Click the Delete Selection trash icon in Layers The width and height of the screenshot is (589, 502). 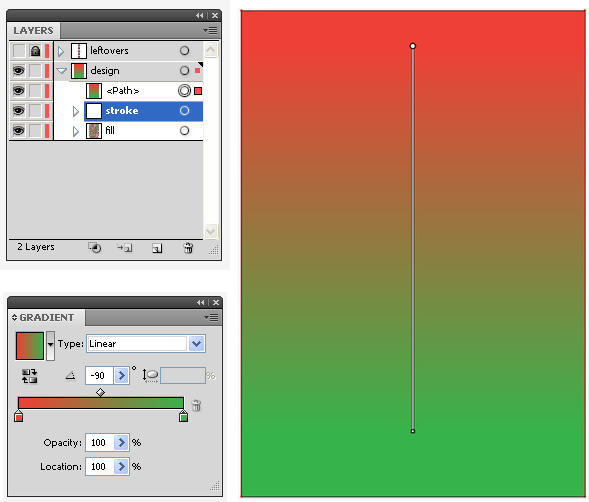tap(188, 248)
